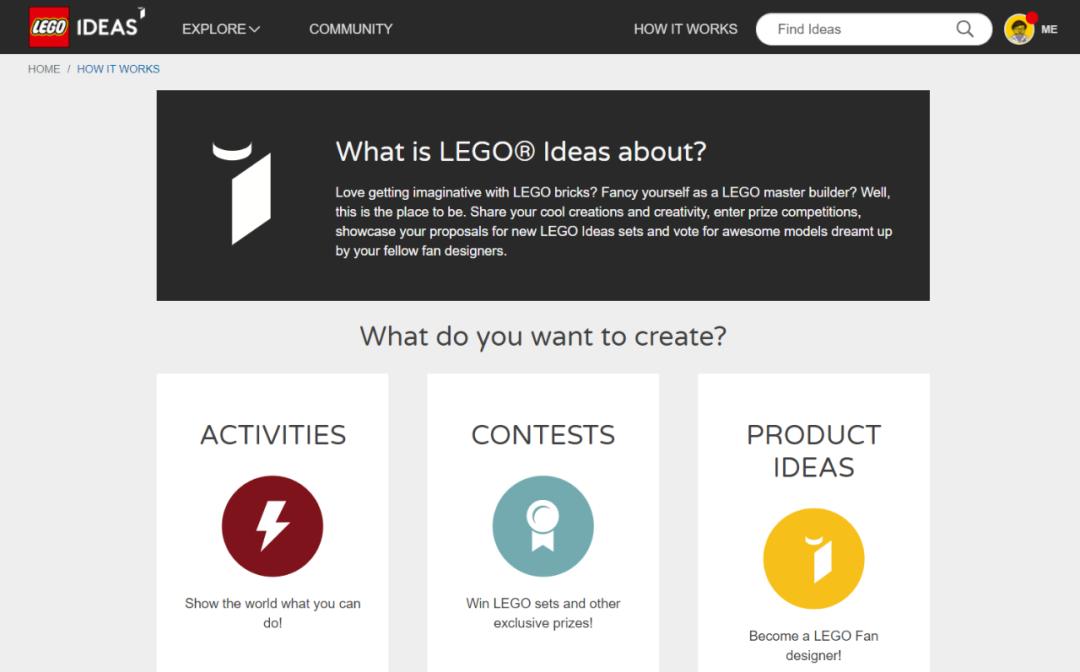The width and height of the screenshot is (1080, 672).
Task: Click the search magnifier icon
Action: [965, 29]
